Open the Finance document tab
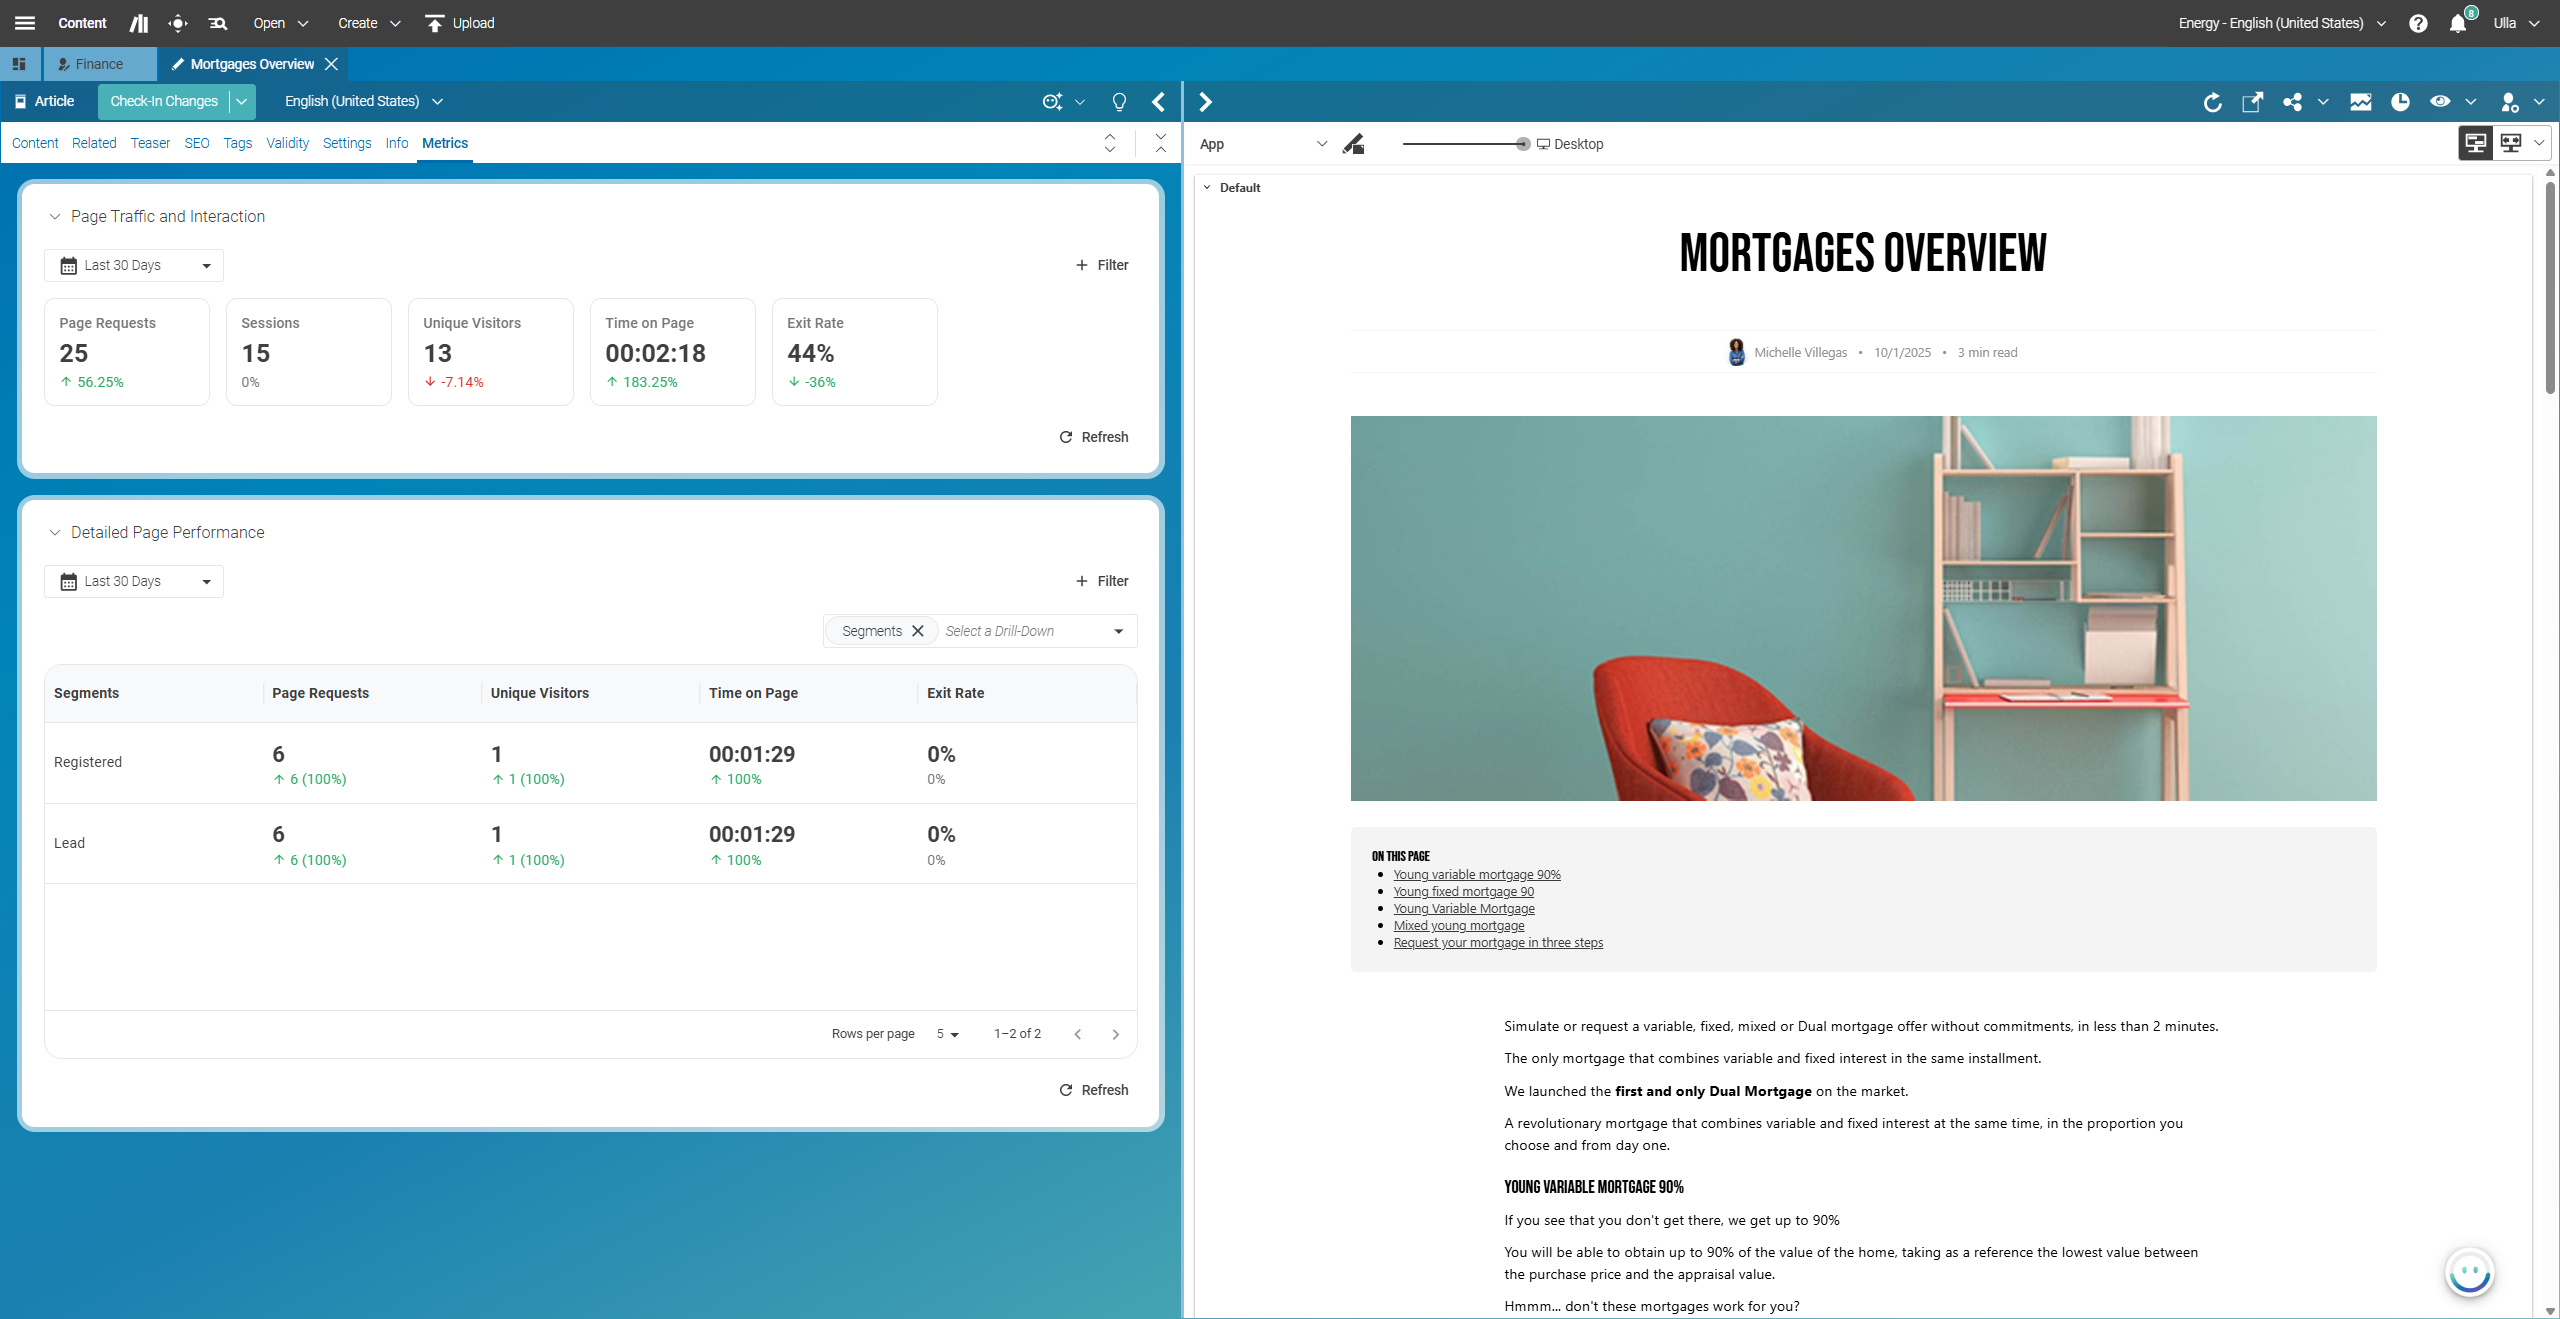The width and height of the screenshot is (2560, 1319). click(99, 64)
